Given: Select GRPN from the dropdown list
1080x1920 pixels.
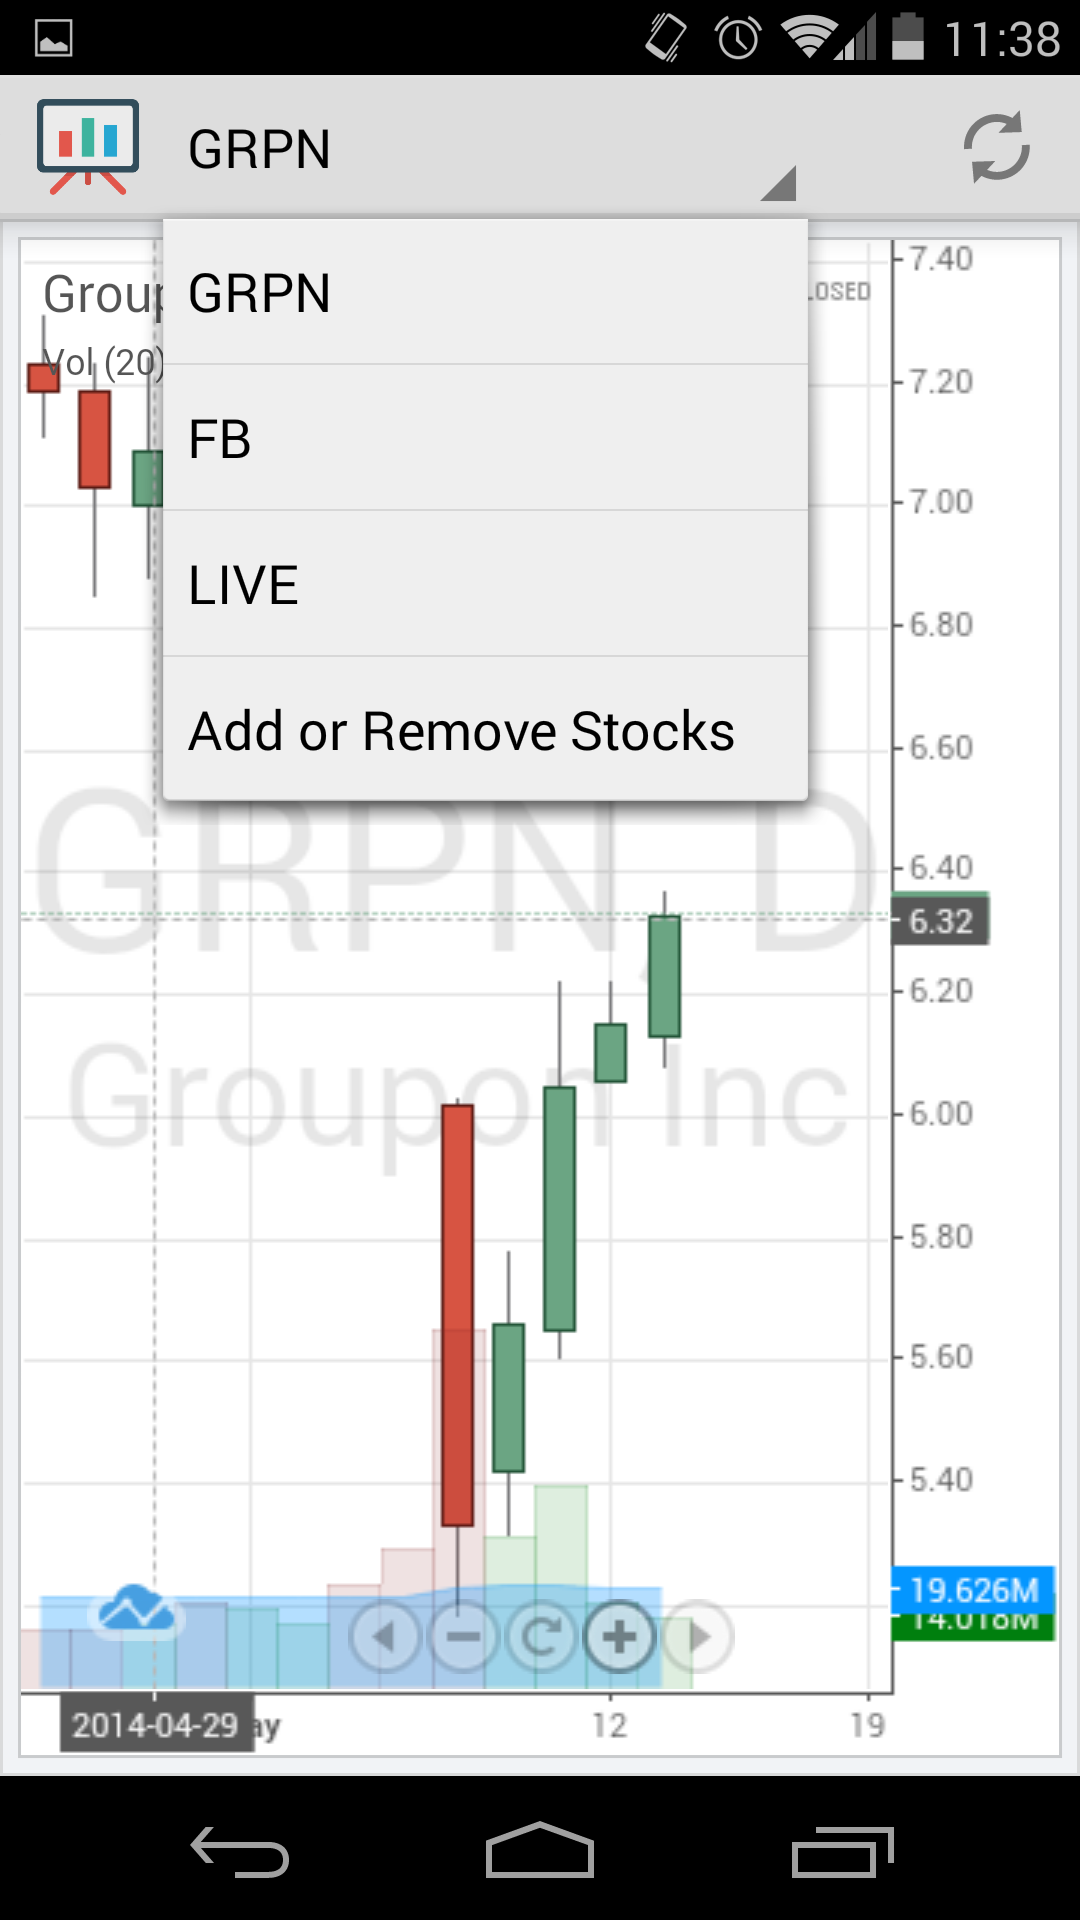Looking at the screenshot, I should point(485,293).
